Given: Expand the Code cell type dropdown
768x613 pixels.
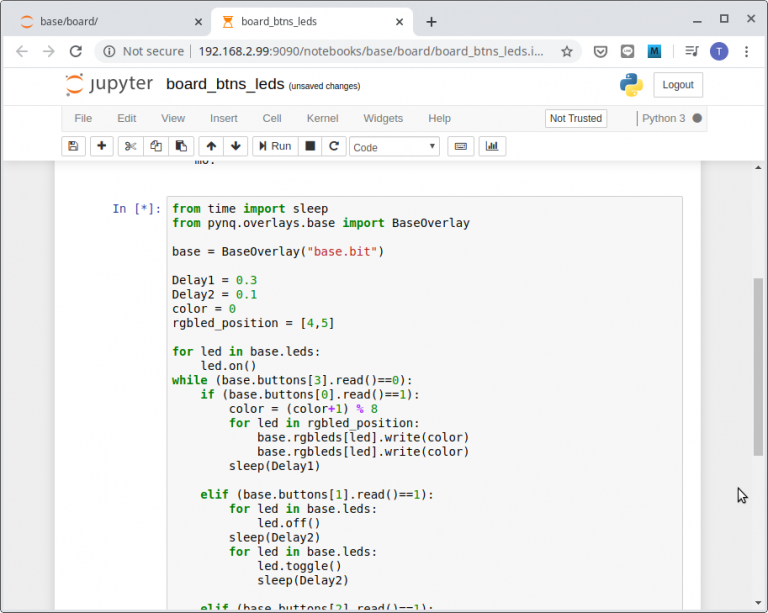Looking at the screenshot, I should tap(394, 147).
